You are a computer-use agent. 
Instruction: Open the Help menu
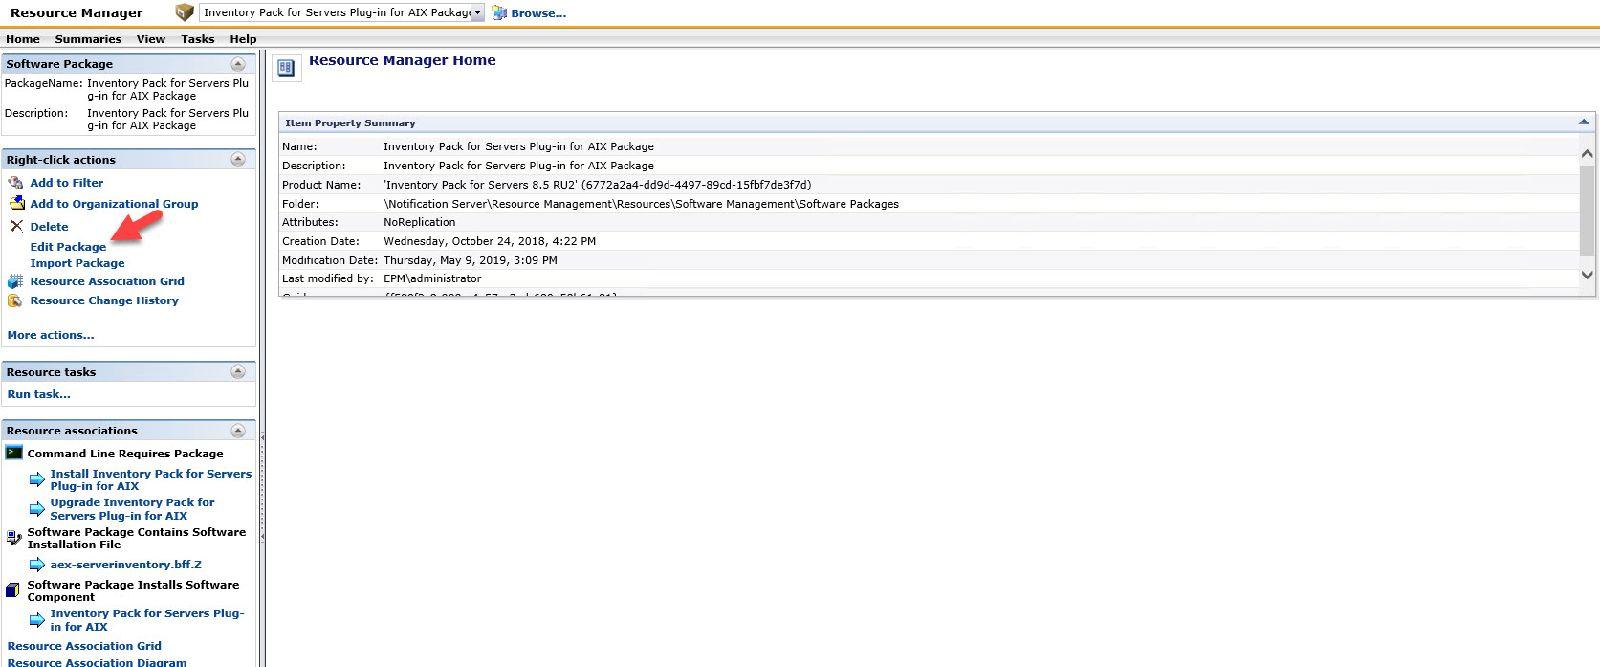pyautogui.click(x=243, y=39)
